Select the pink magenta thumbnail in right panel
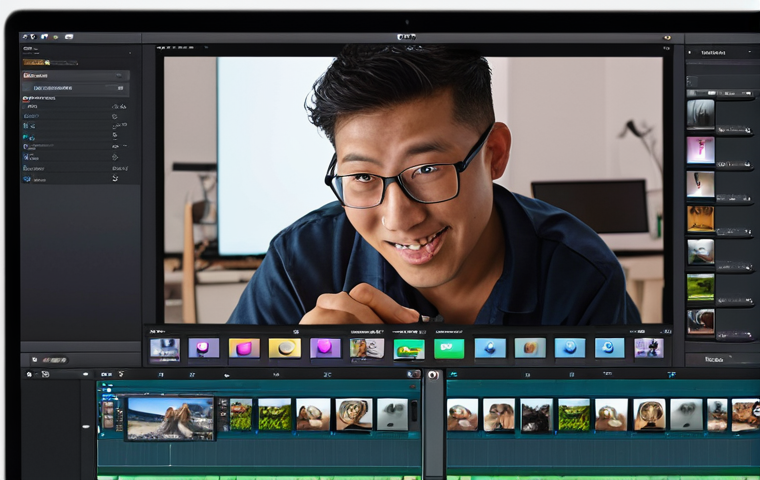 pos(700,150)
